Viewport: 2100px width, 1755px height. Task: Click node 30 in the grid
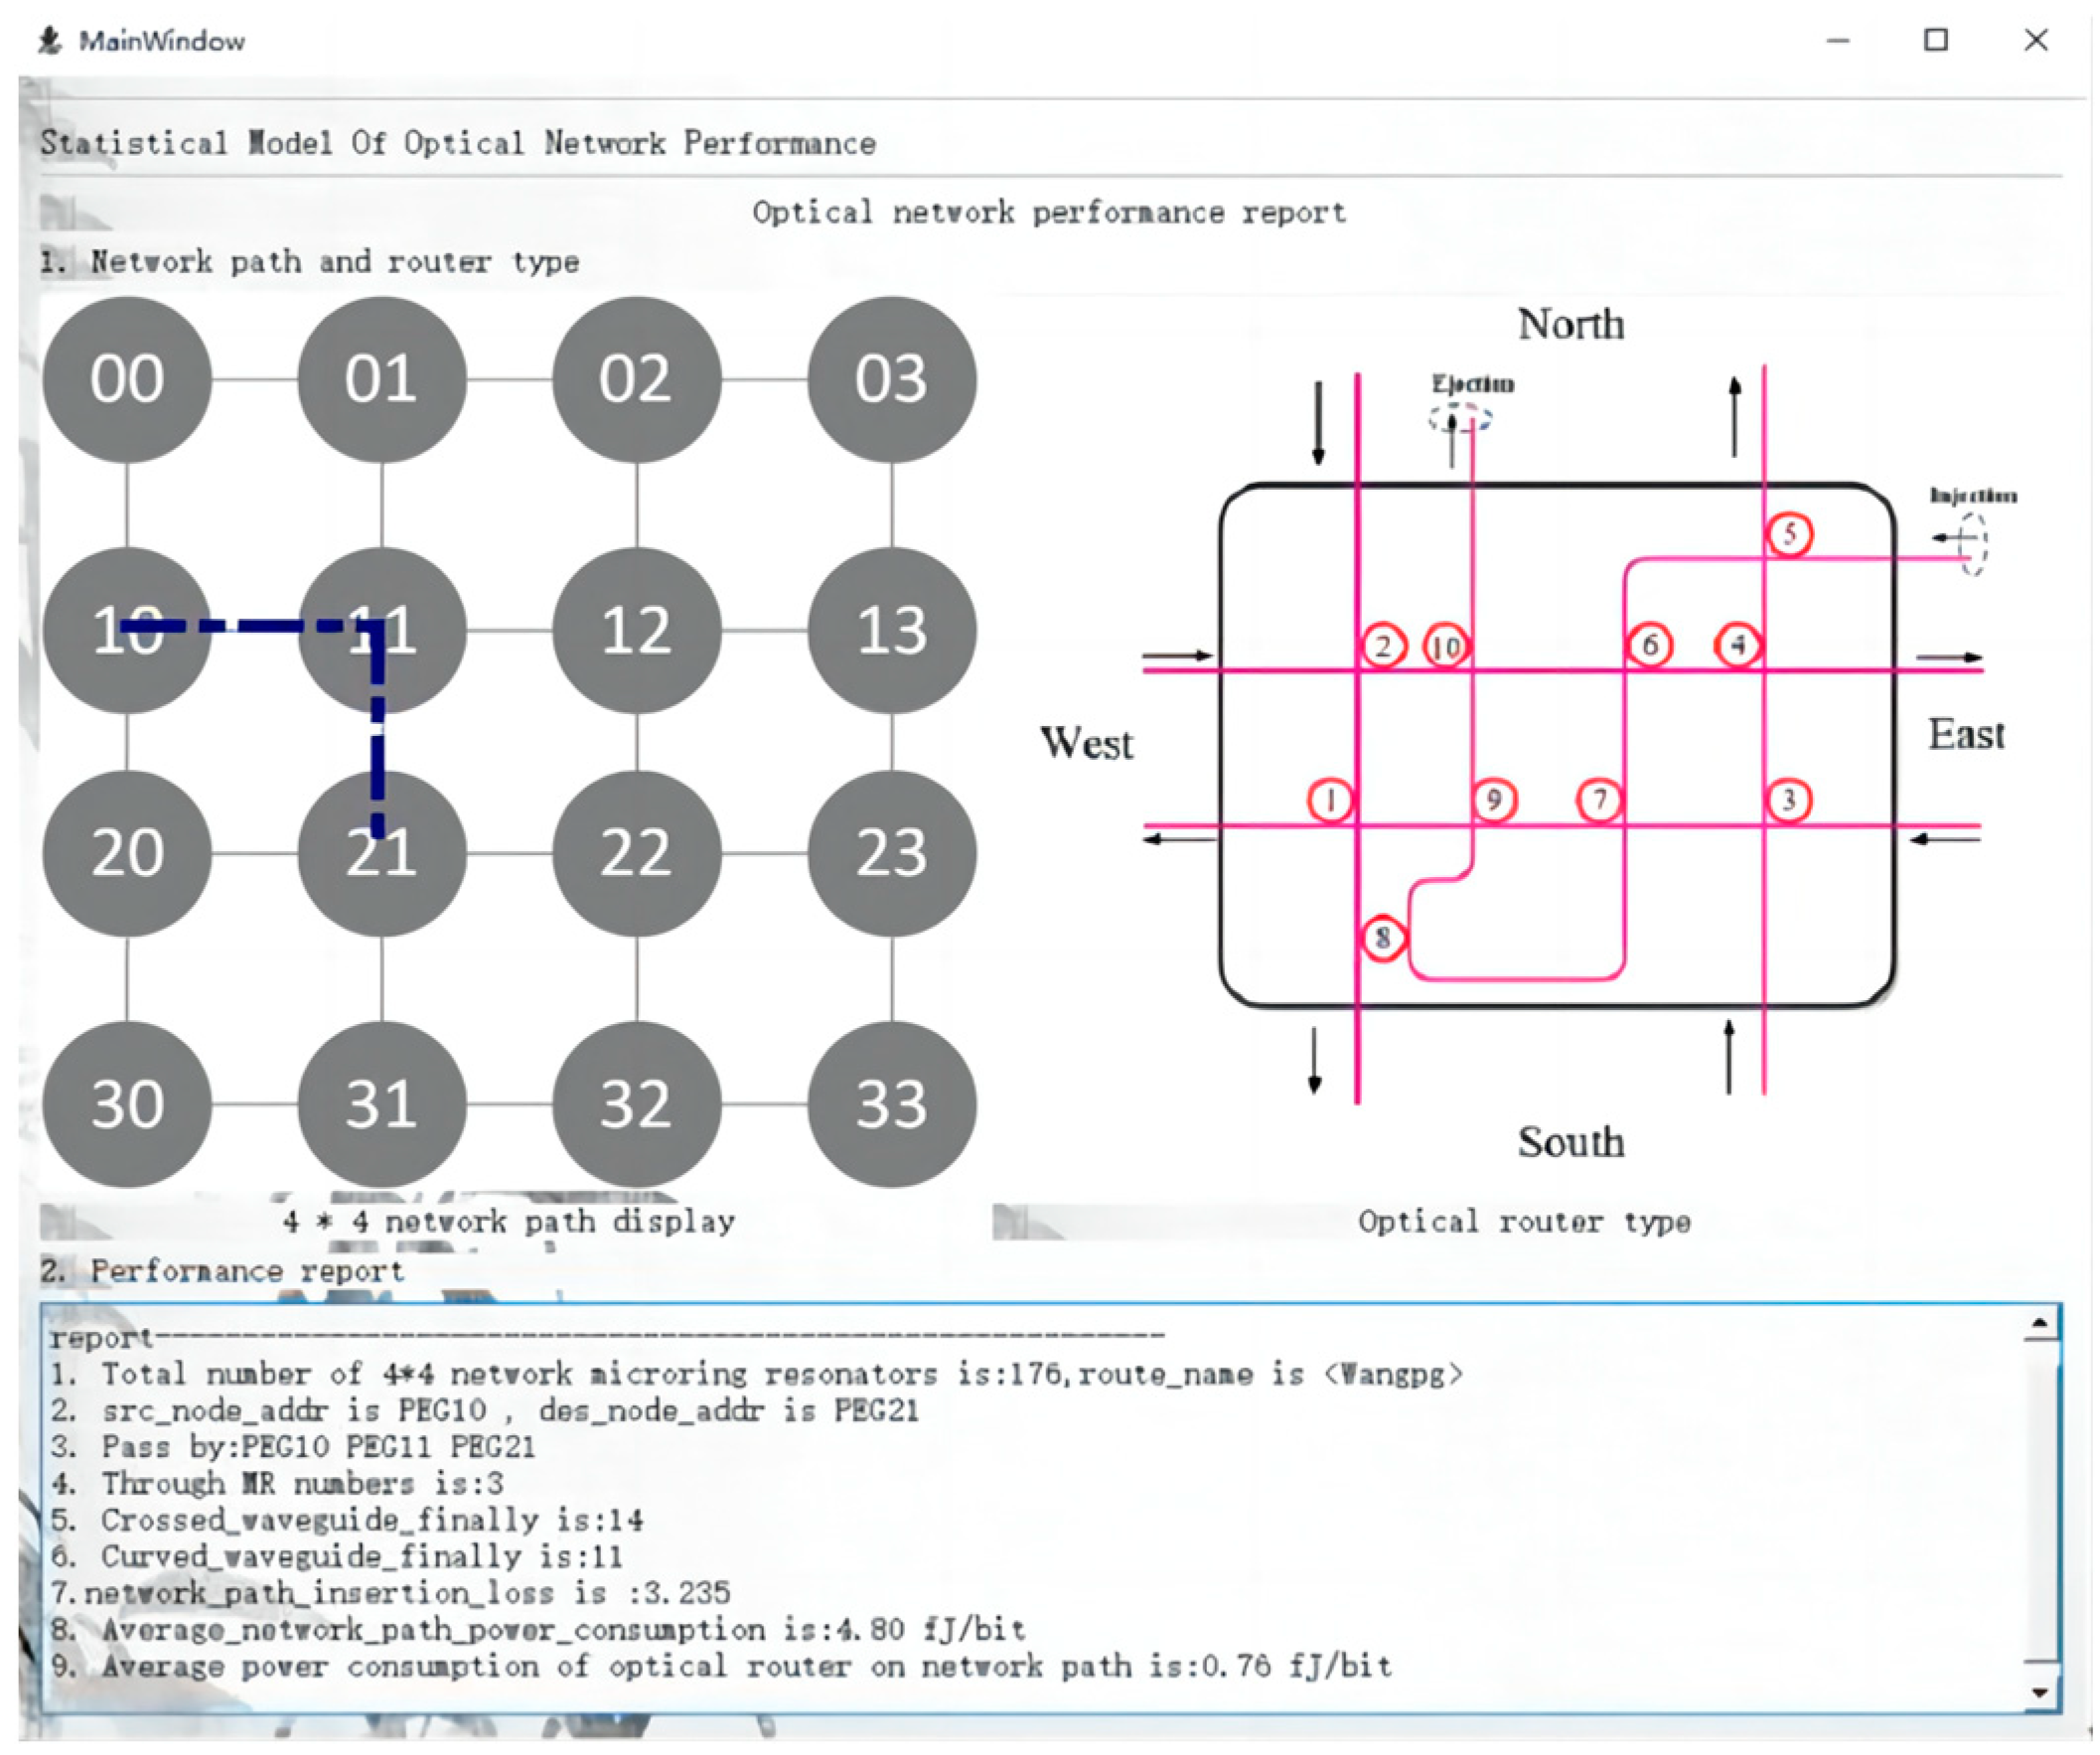click(x=127, y=1104)
